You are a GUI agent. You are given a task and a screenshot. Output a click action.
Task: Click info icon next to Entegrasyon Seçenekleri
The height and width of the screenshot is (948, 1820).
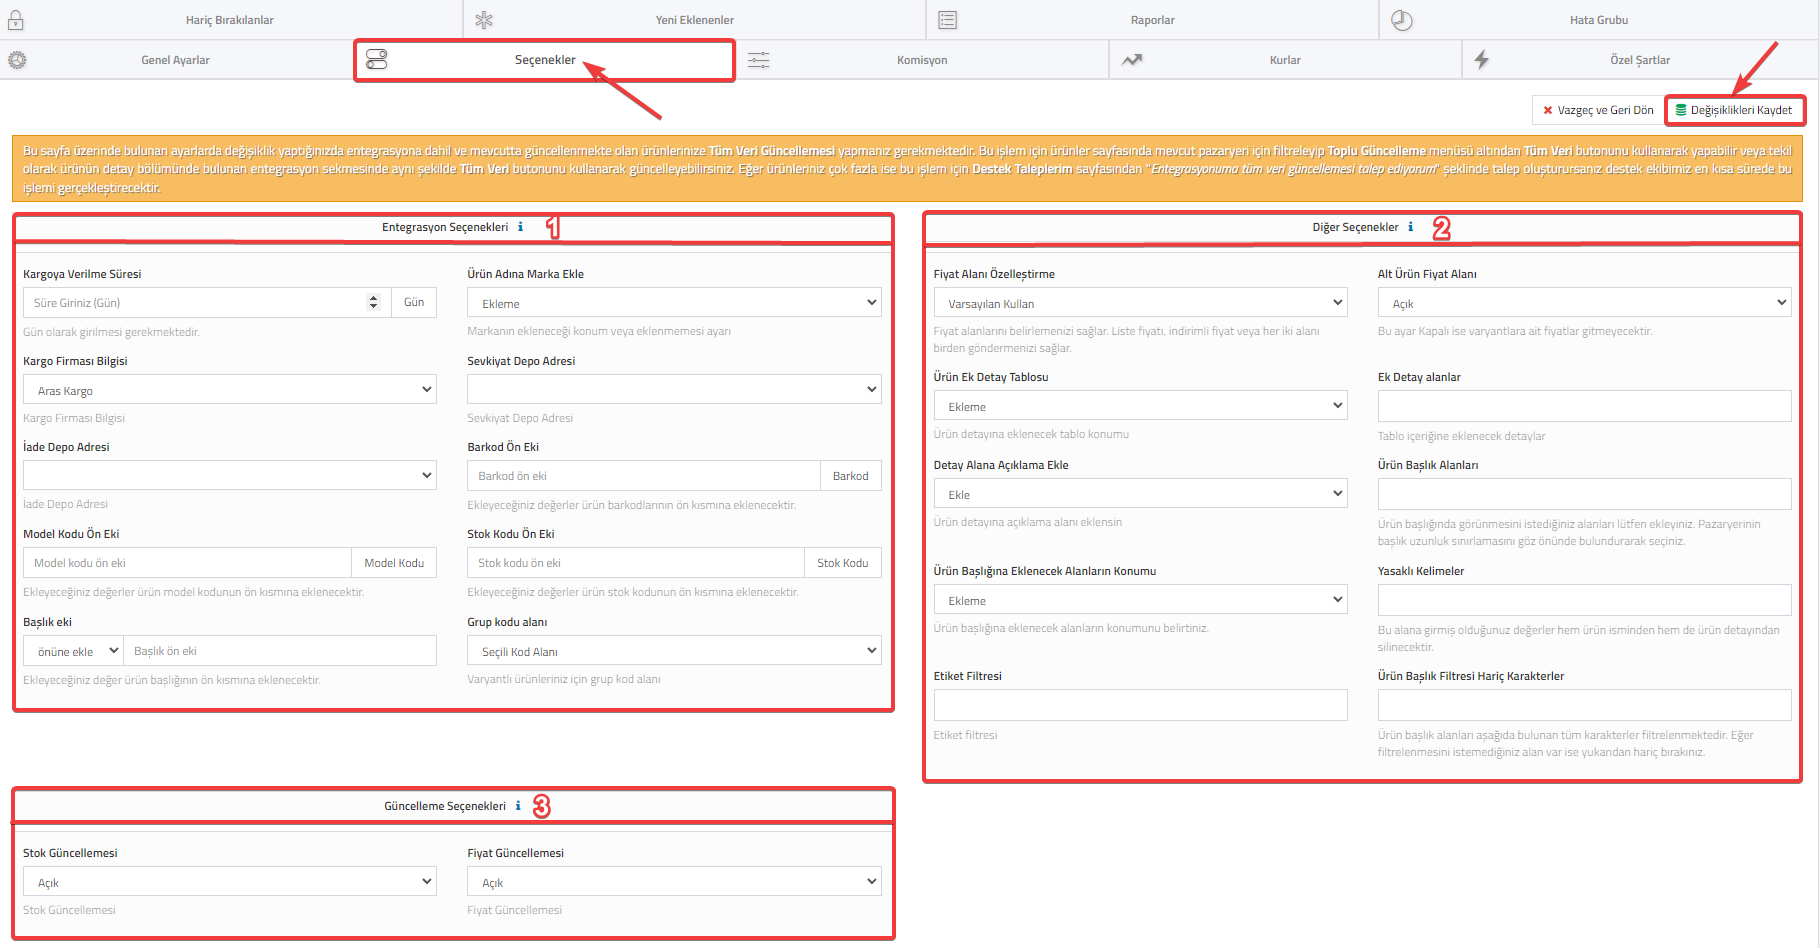(520, 227)
